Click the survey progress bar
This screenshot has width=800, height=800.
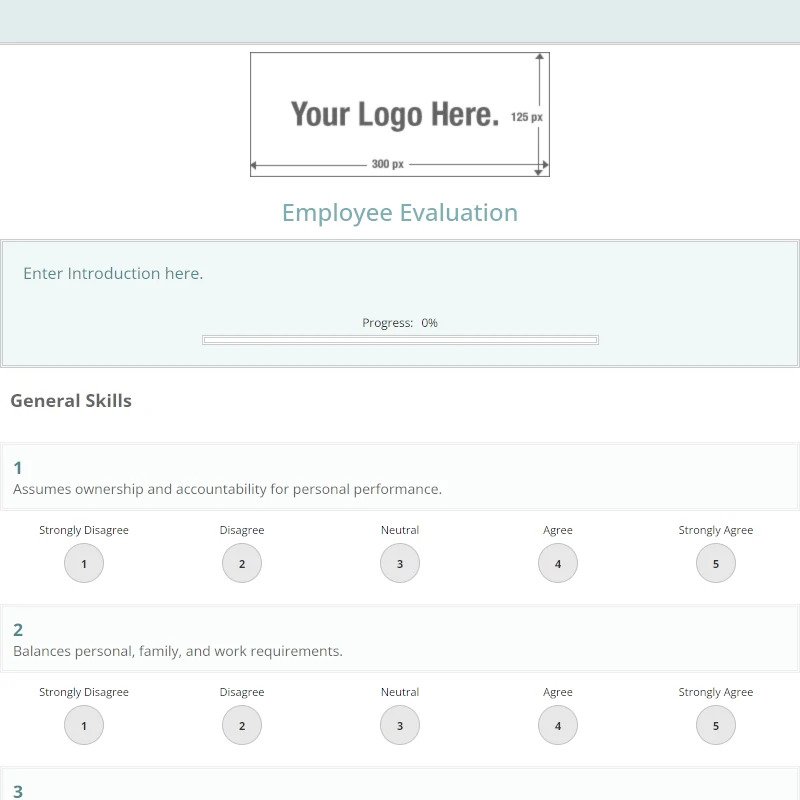(x=400, y=340)
